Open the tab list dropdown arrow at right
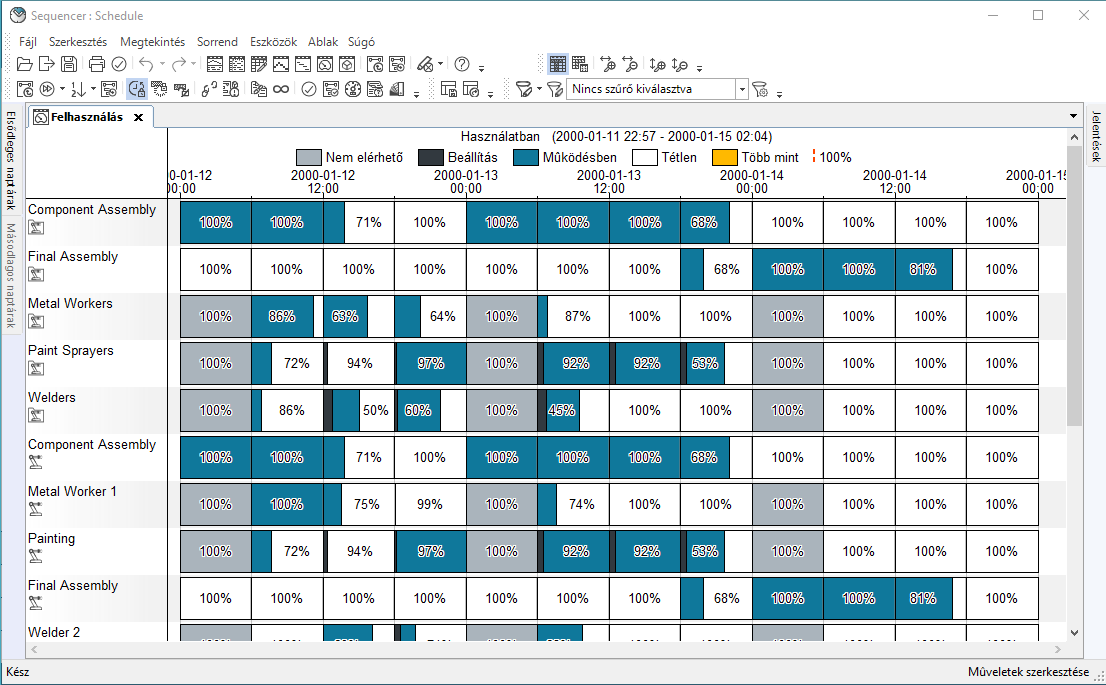The height and width of the screenshot is (685, 1106). point(1074,117)
